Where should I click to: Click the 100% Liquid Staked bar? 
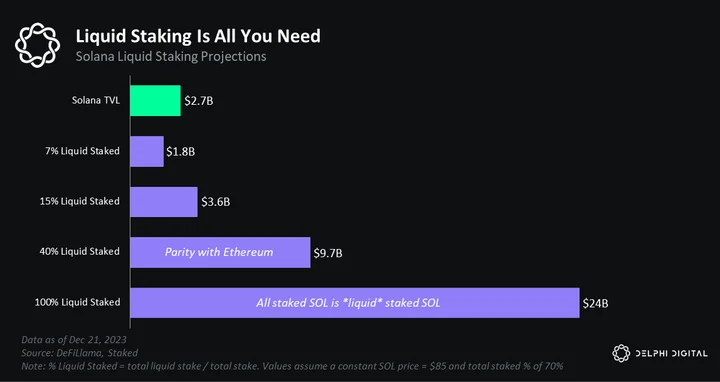tap(355, 303)
